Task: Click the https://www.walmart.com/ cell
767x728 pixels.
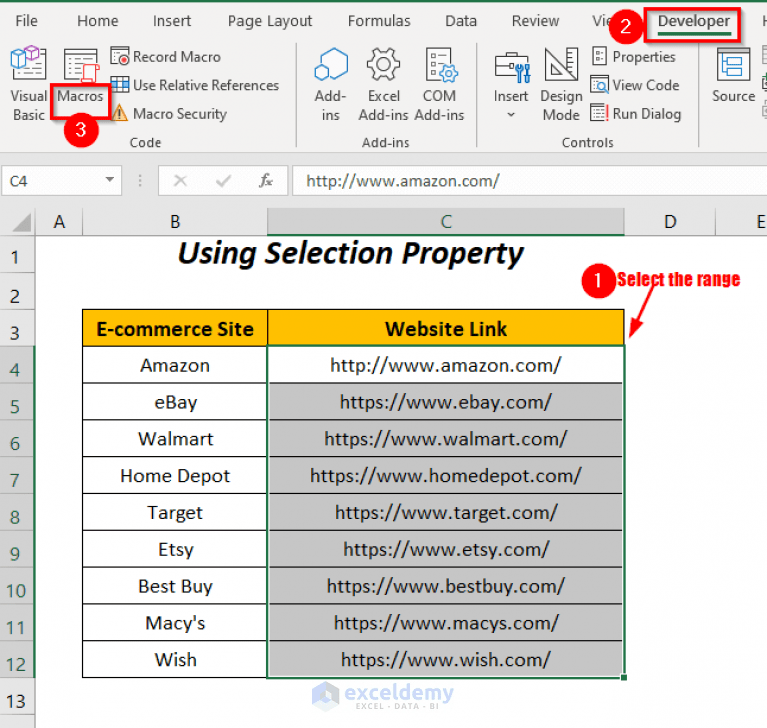Action: click(x=446, y=439)
